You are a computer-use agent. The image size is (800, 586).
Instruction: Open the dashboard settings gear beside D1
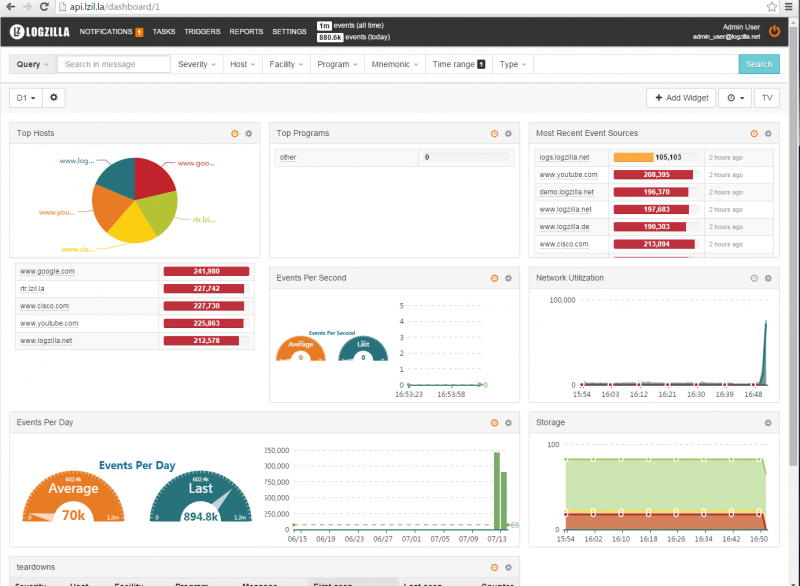(54, 97)
